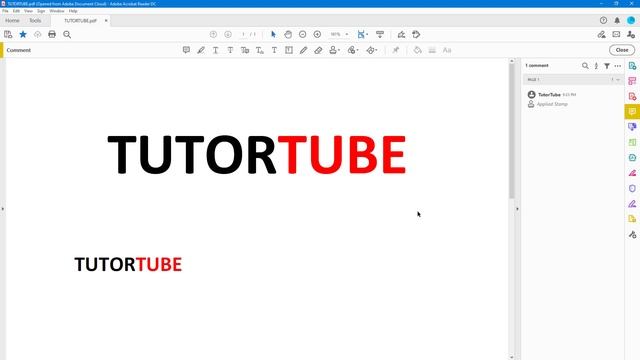The height and width of the screenshot is (360, 640).
Task: Click the stamp tag toolbar icon
Action: pos(416,34)
